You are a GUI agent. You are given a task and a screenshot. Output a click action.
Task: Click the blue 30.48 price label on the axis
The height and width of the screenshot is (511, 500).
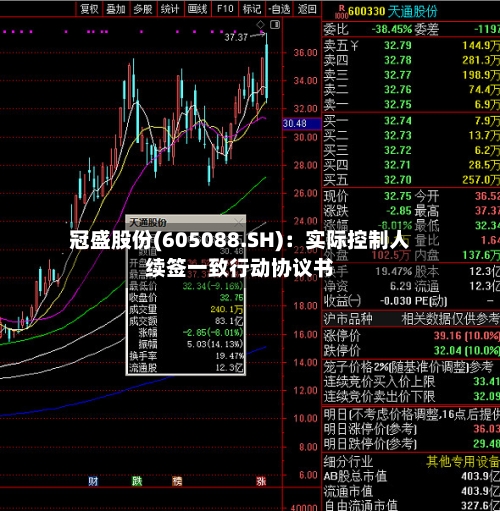tap(302, 124)
